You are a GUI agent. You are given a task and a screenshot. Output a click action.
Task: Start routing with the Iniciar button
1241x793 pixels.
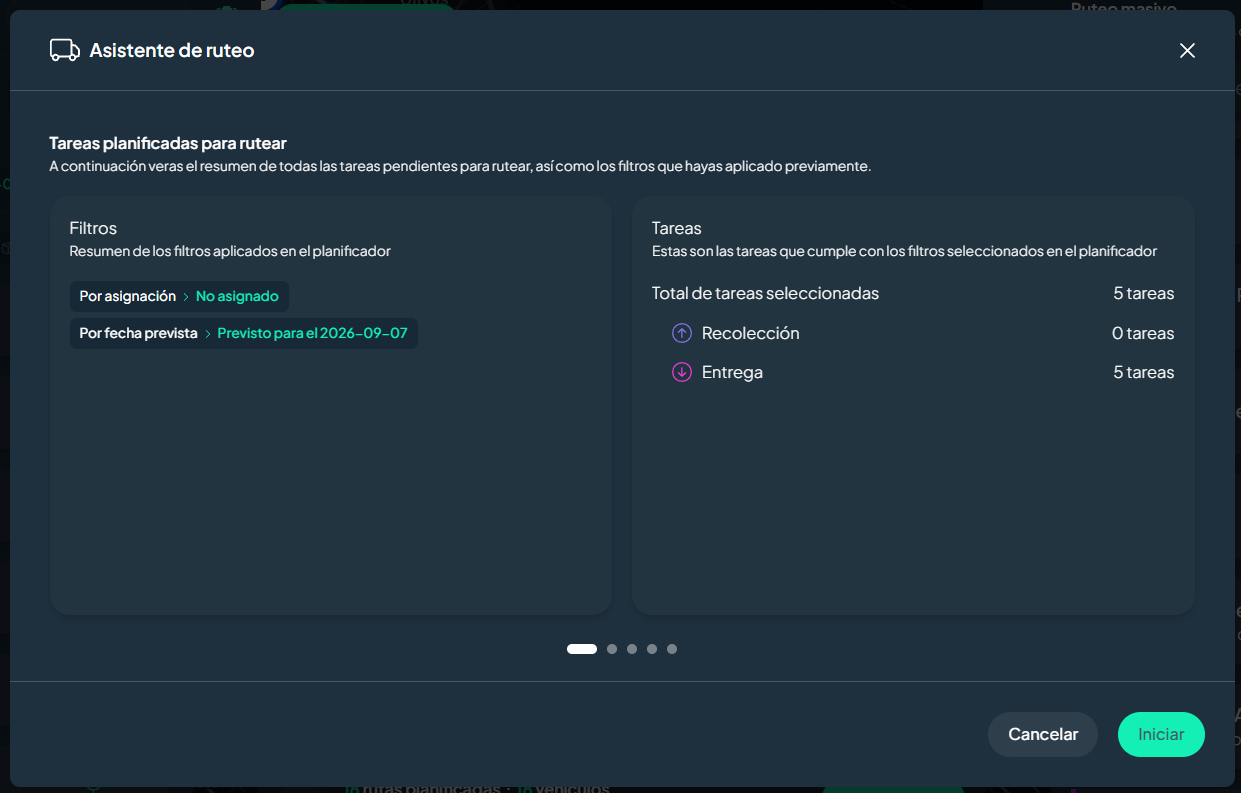(1161, 734)
